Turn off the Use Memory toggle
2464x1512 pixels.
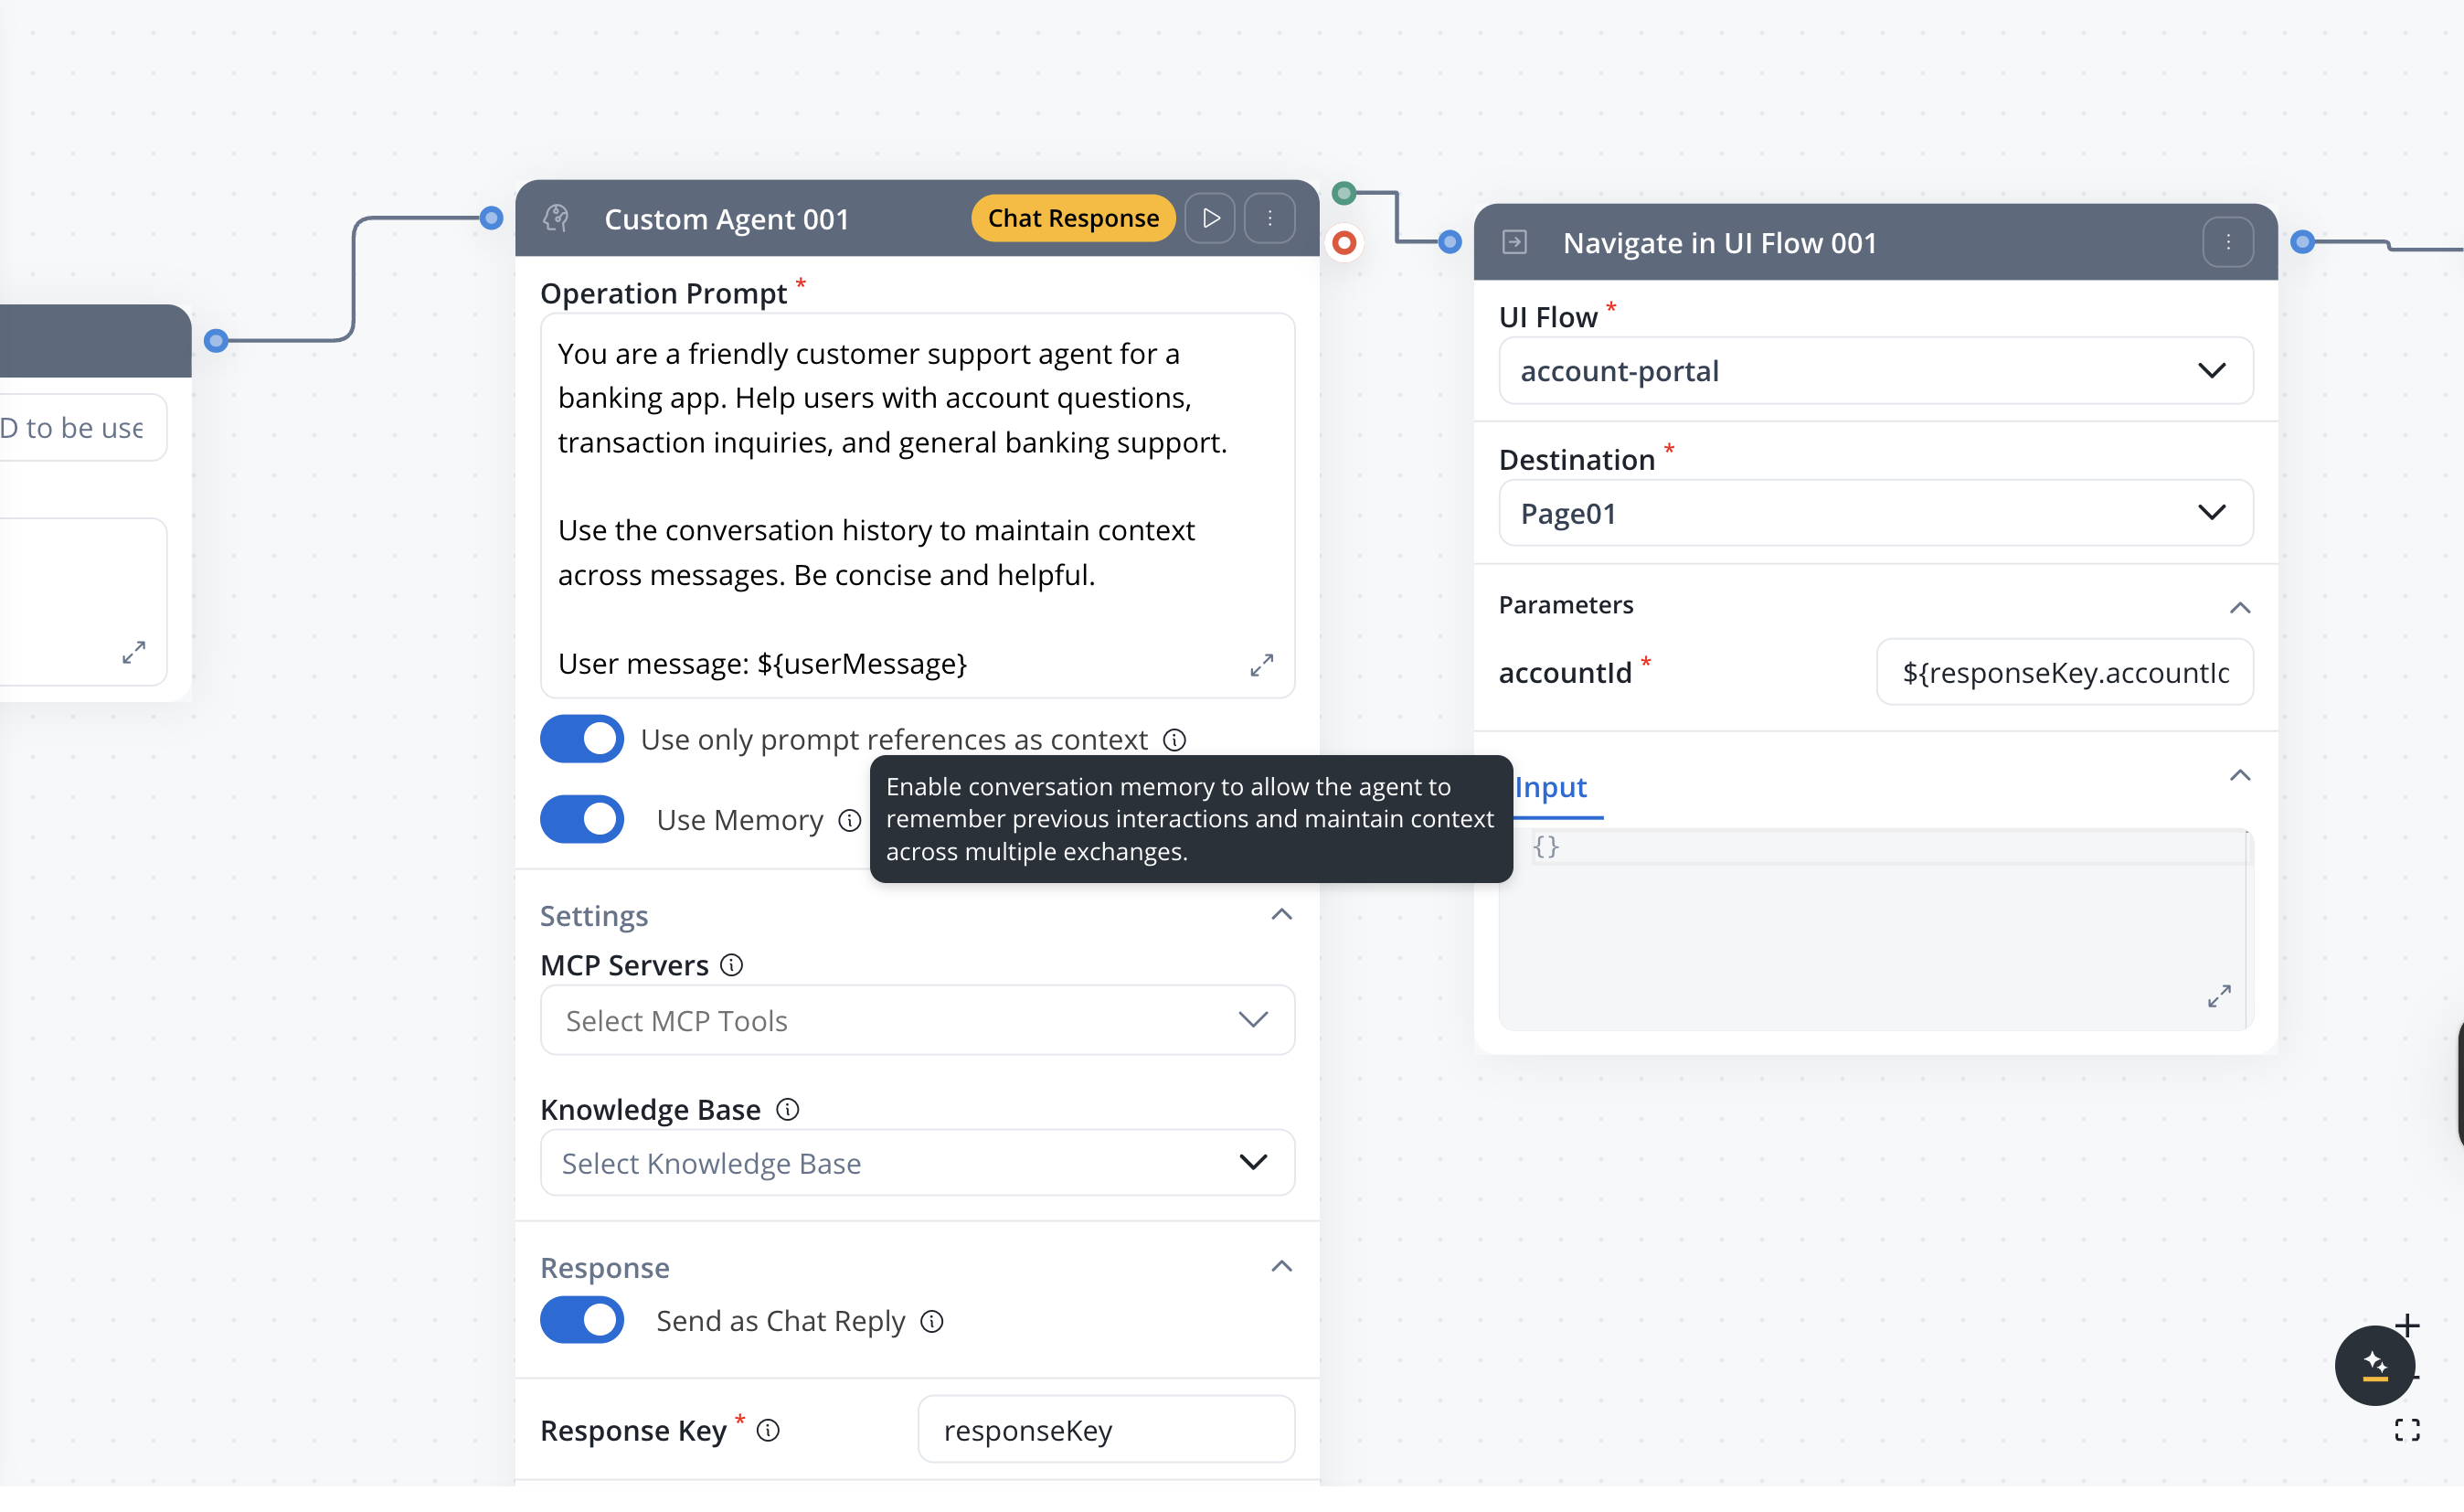pyautogui.click(x=582, y=820)
